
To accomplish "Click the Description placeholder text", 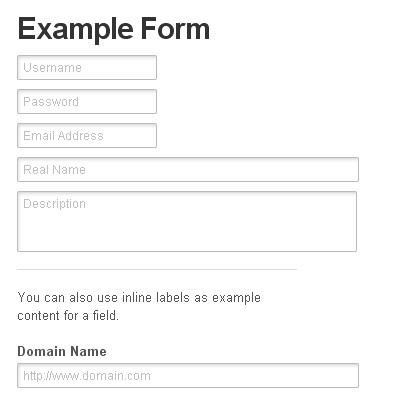I will pos(54,204).
